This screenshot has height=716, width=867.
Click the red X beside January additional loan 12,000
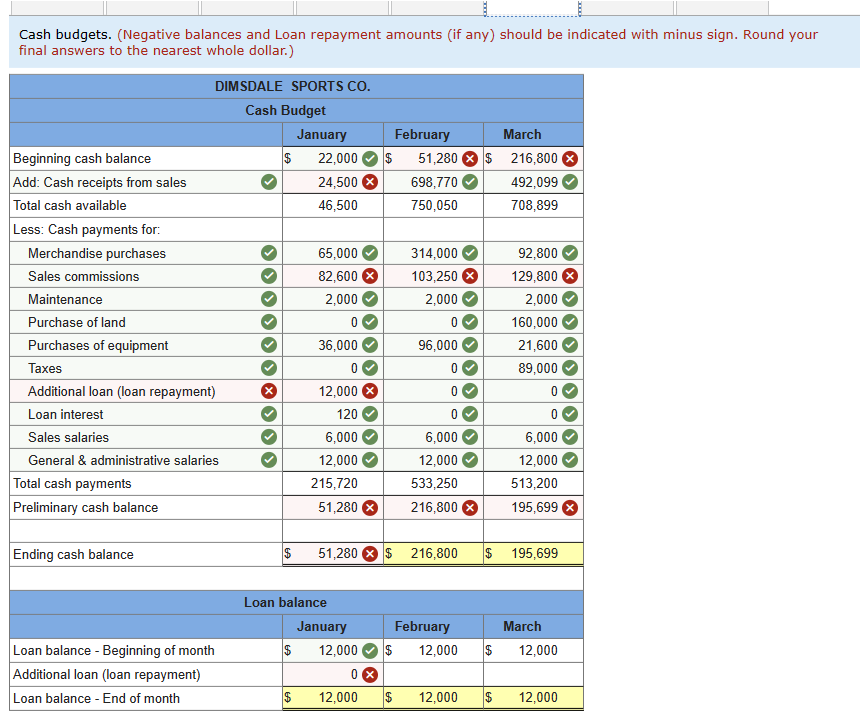tap(370, 391)
